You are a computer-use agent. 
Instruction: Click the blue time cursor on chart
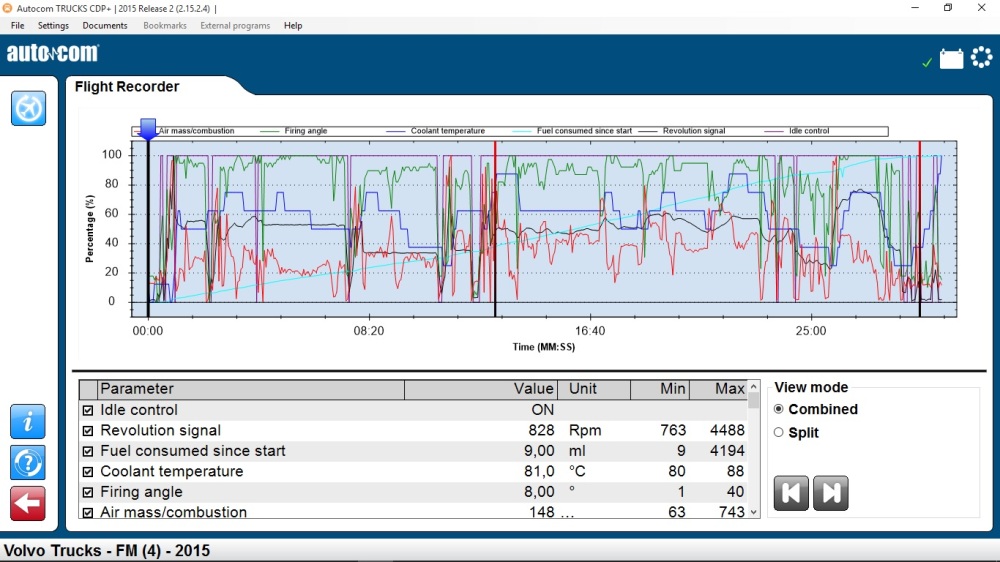pyautogui.click(x=148, y=129)
